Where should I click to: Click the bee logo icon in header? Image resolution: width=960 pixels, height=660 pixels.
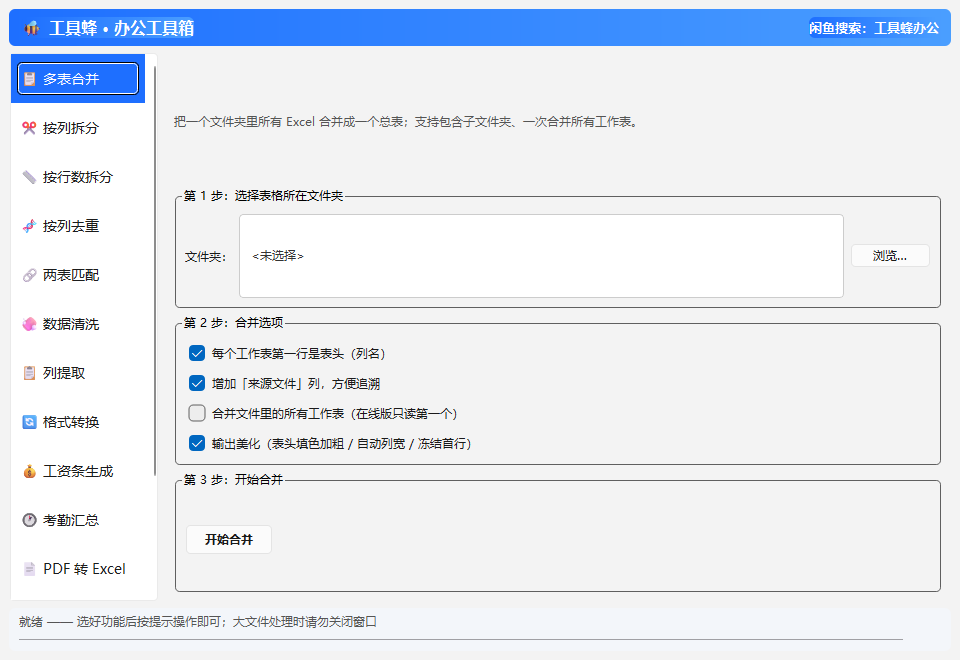(x=32, y=28)
